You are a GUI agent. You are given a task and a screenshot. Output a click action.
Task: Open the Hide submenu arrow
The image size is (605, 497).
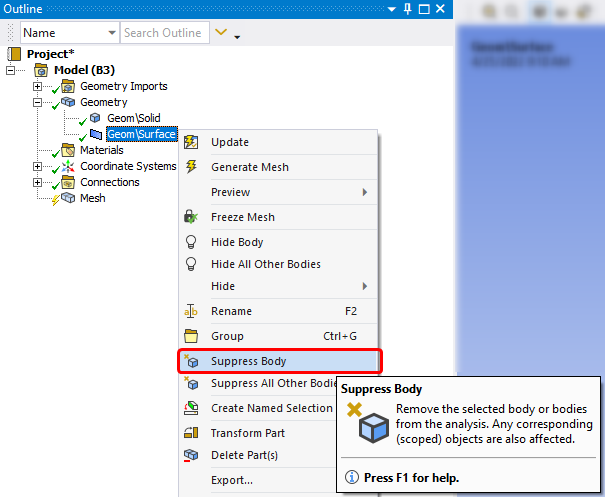point(365,286)
